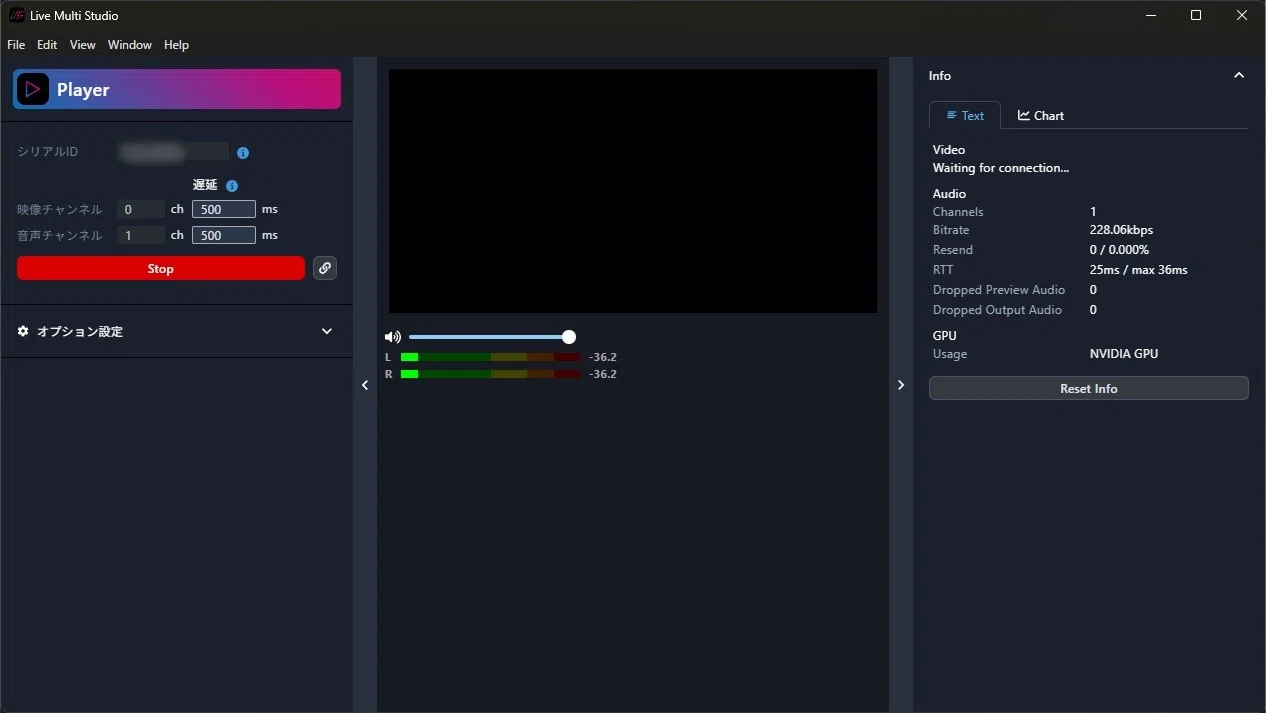This screenshot has height=713, width=1266.
Task: Click the NVIDIA GPU usage value
Action: [x=1124, y=354]
